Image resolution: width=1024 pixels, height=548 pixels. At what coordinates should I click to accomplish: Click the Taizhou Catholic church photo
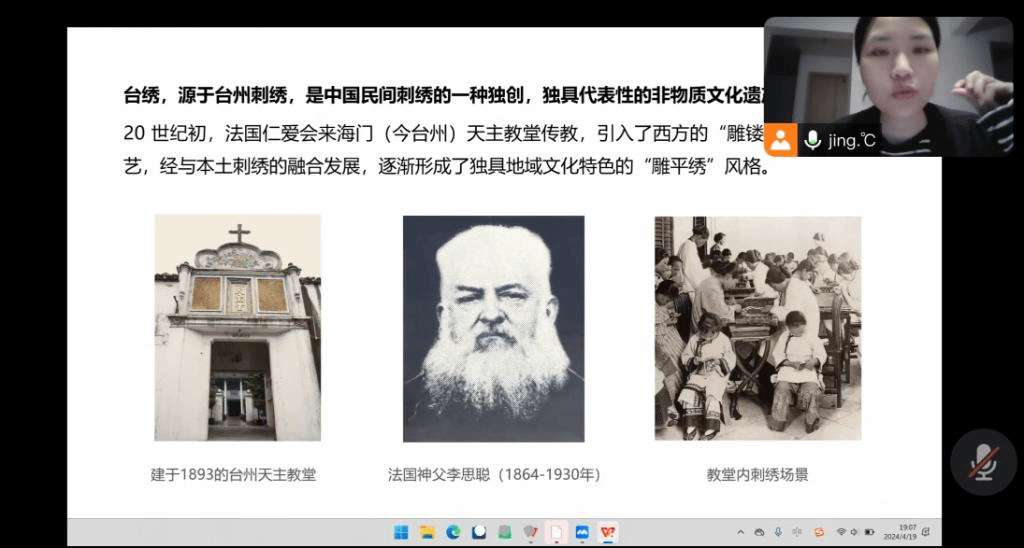click(x=237, y=328)
